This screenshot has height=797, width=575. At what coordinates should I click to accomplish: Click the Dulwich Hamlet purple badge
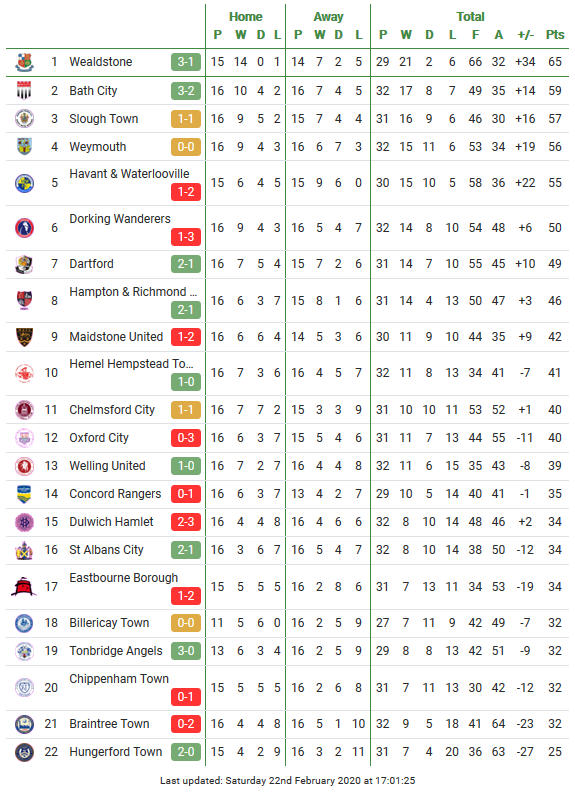click(x=24, y=522)
